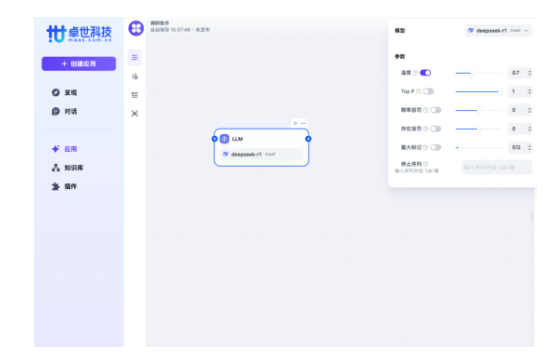Click the LLM node's blue brain icon

tap(224, 139)
